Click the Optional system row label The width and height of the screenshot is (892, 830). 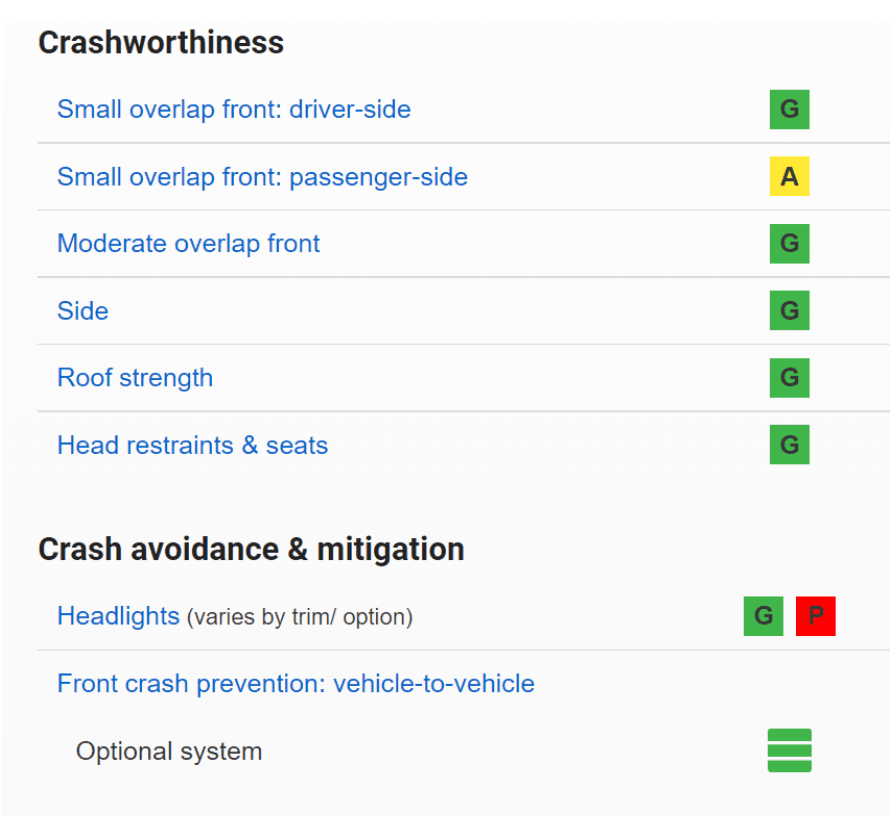coord(169,751)
